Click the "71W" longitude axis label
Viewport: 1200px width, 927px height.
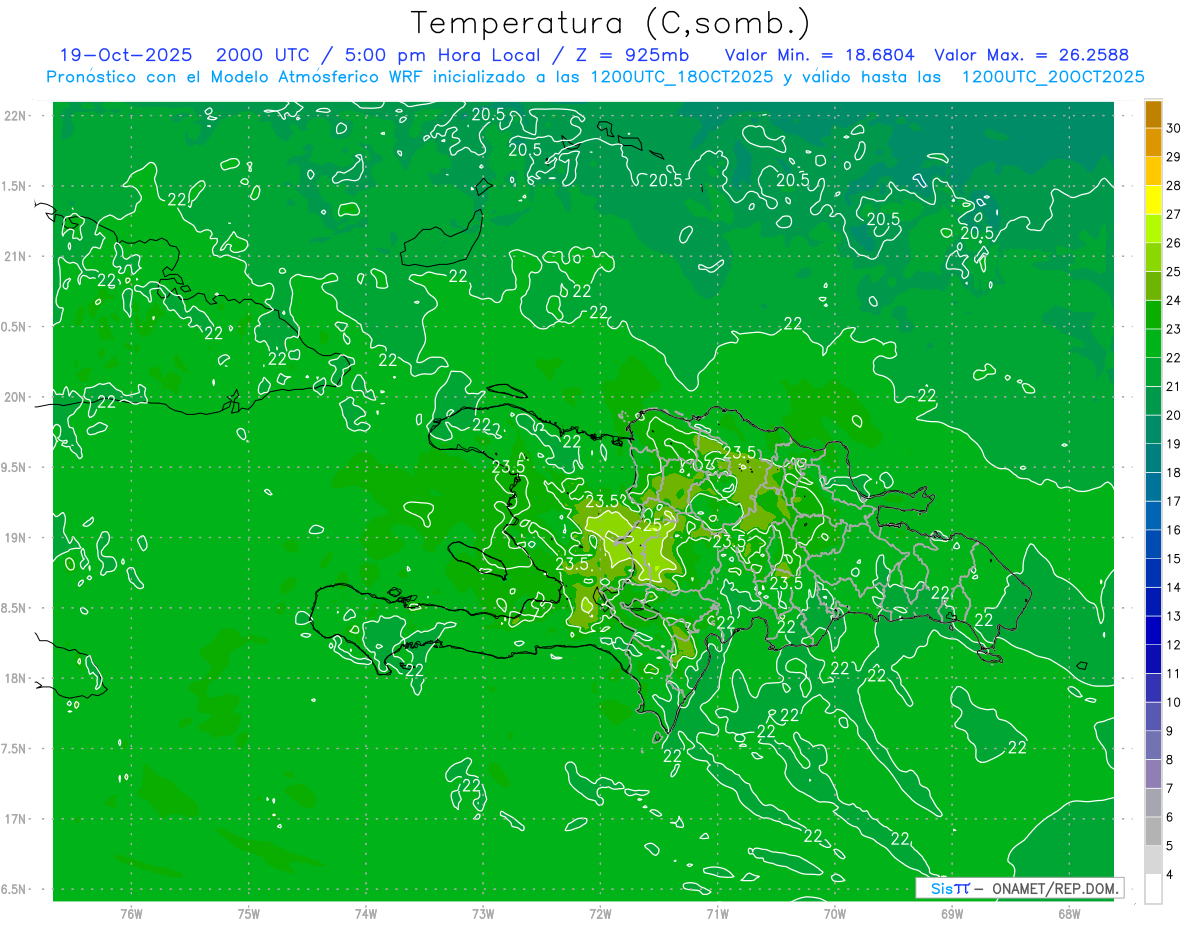(717, 913)
